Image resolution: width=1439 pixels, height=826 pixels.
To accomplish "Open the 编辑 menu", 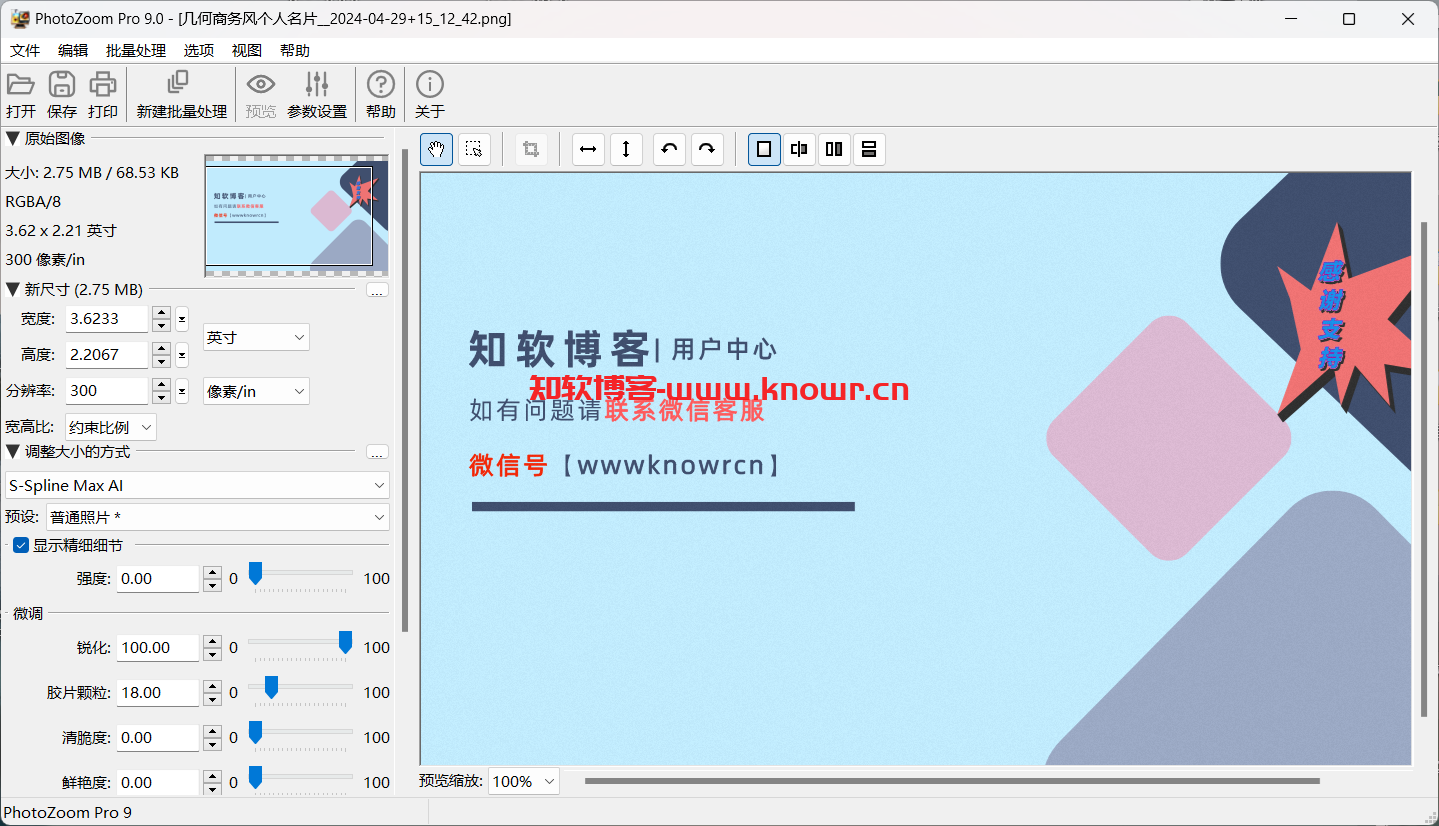I will pos(73,50).
